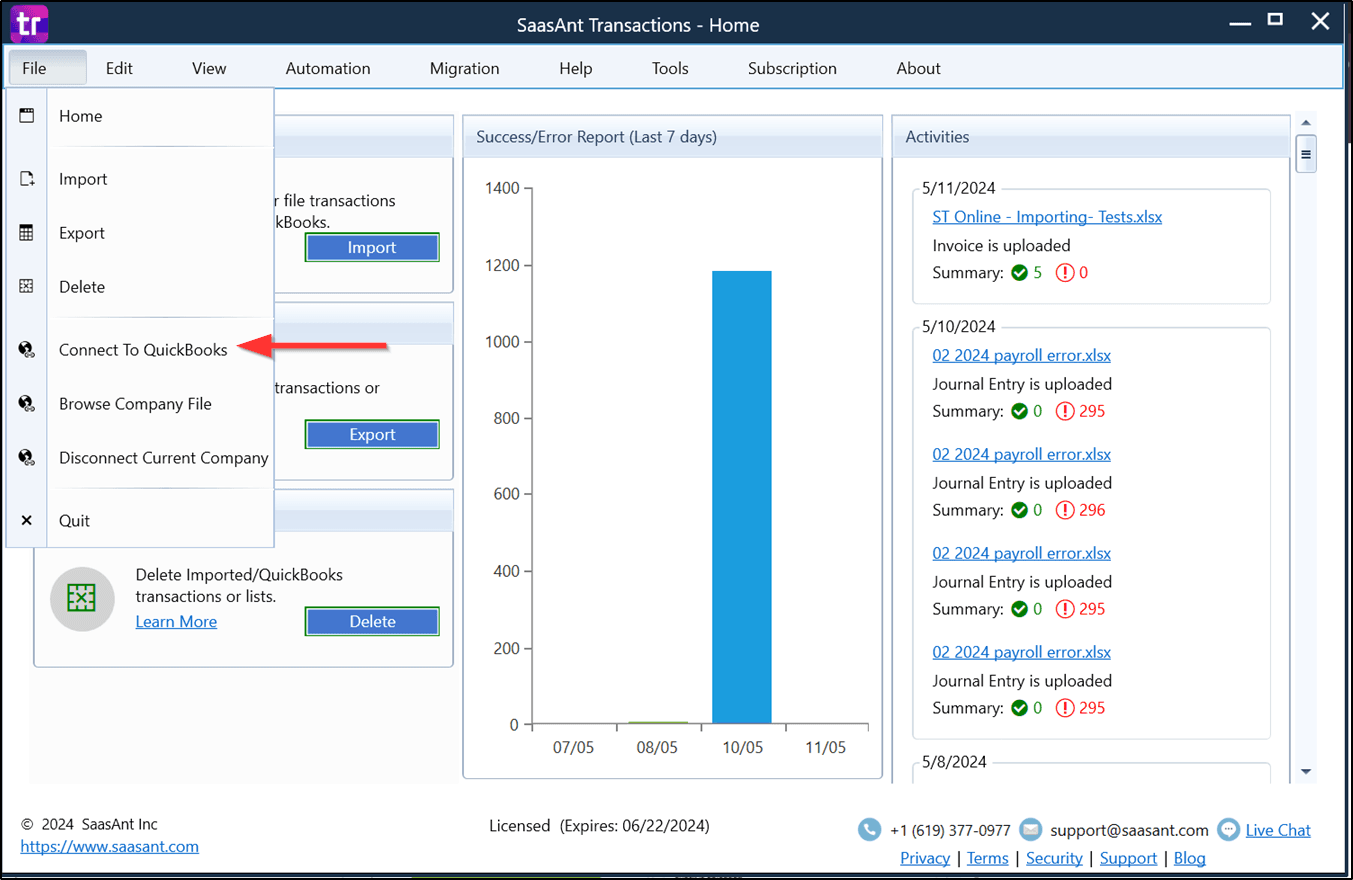Click the email envelope icon in footer
The height and width of the screenshot is (880, 1353).
click(1031, 830)
